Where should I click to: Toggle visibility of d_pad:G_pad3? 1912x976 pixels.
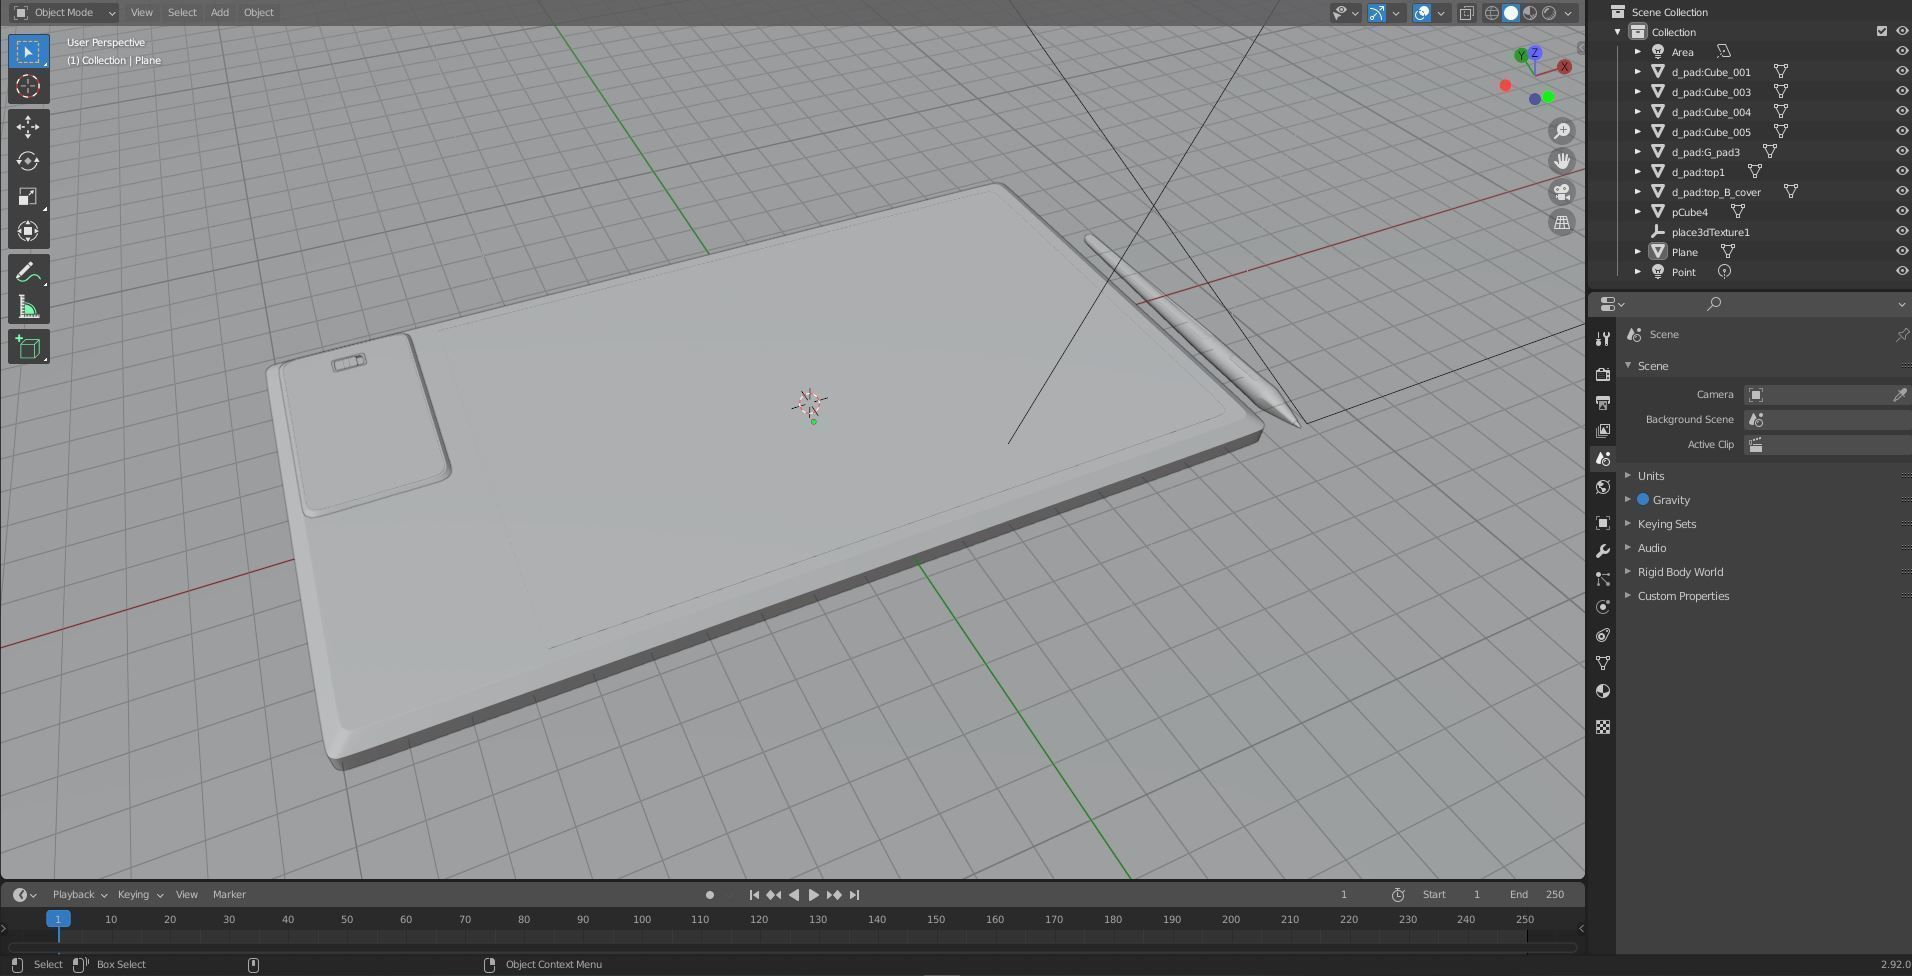(1901, 151)
